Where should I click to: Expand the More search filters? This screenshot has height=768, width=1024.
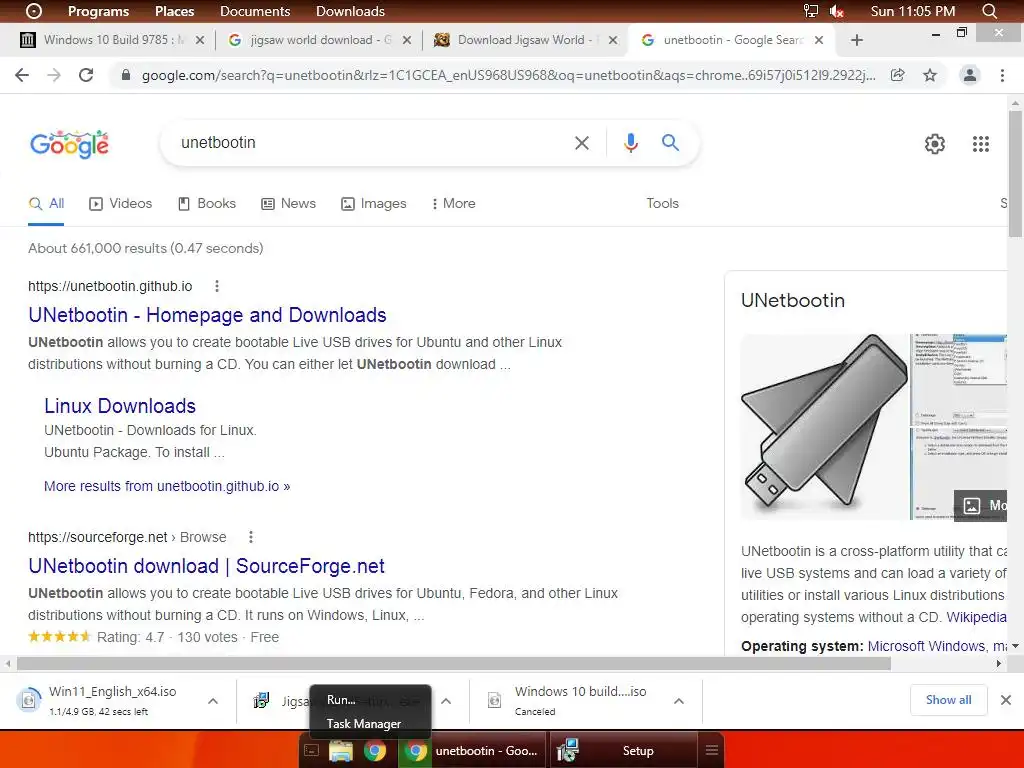(453, 204)
